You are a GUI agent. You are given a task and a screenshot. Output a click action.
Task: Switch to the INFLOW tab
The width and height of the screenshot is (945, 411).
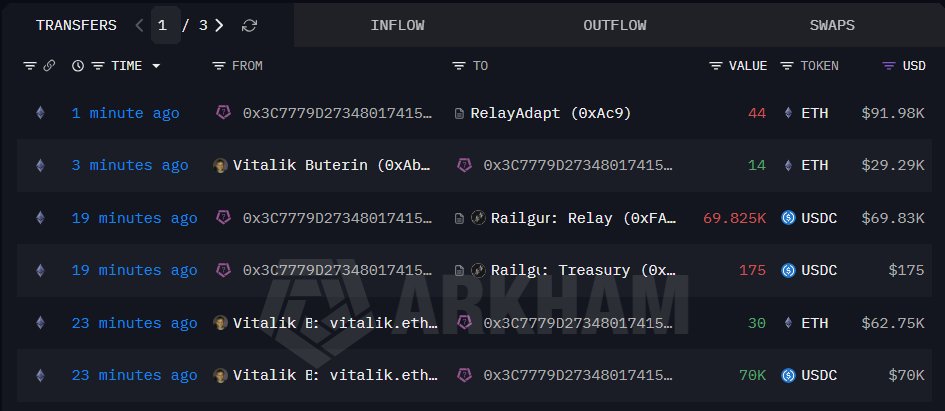click(396, 25)
